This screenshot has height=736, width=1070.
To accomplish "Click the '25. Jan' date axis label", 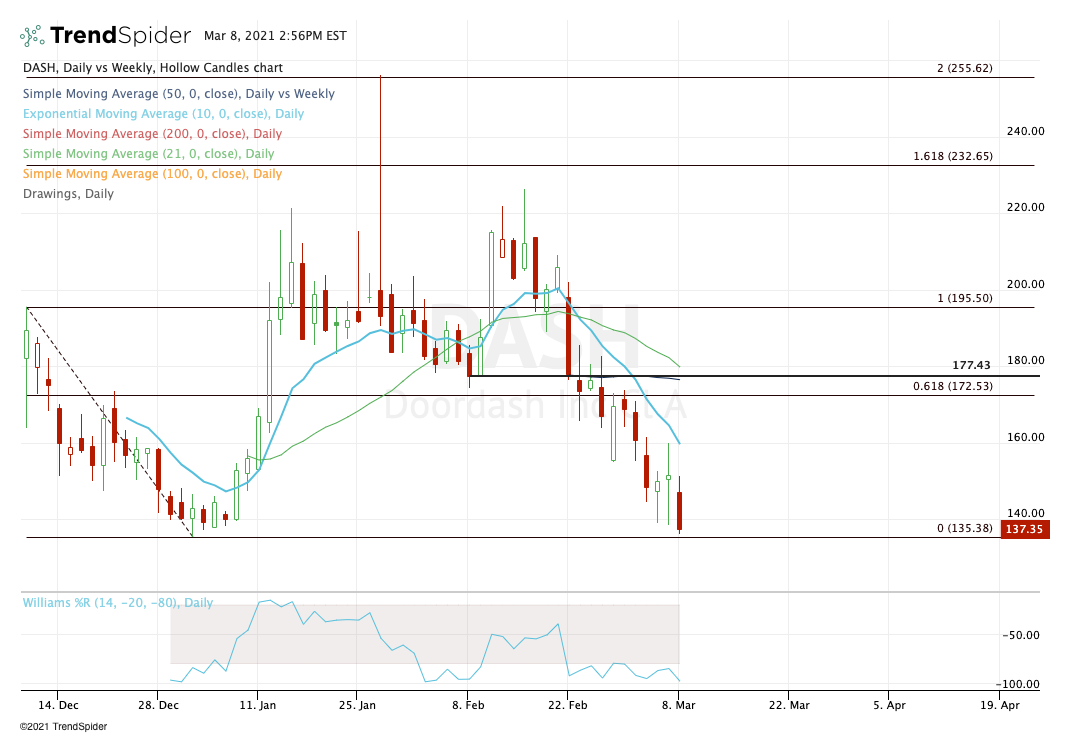I will pos(358,705).
